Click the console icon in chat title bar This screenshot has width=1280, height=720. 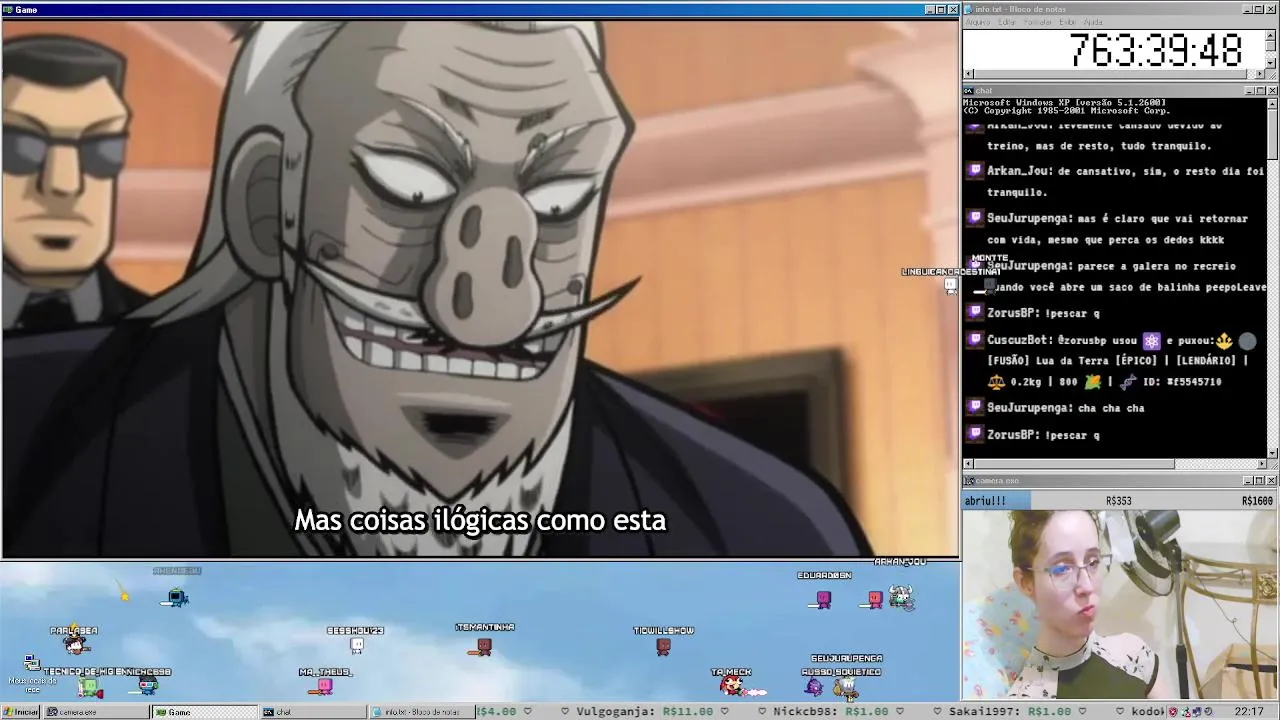[969, 91]
